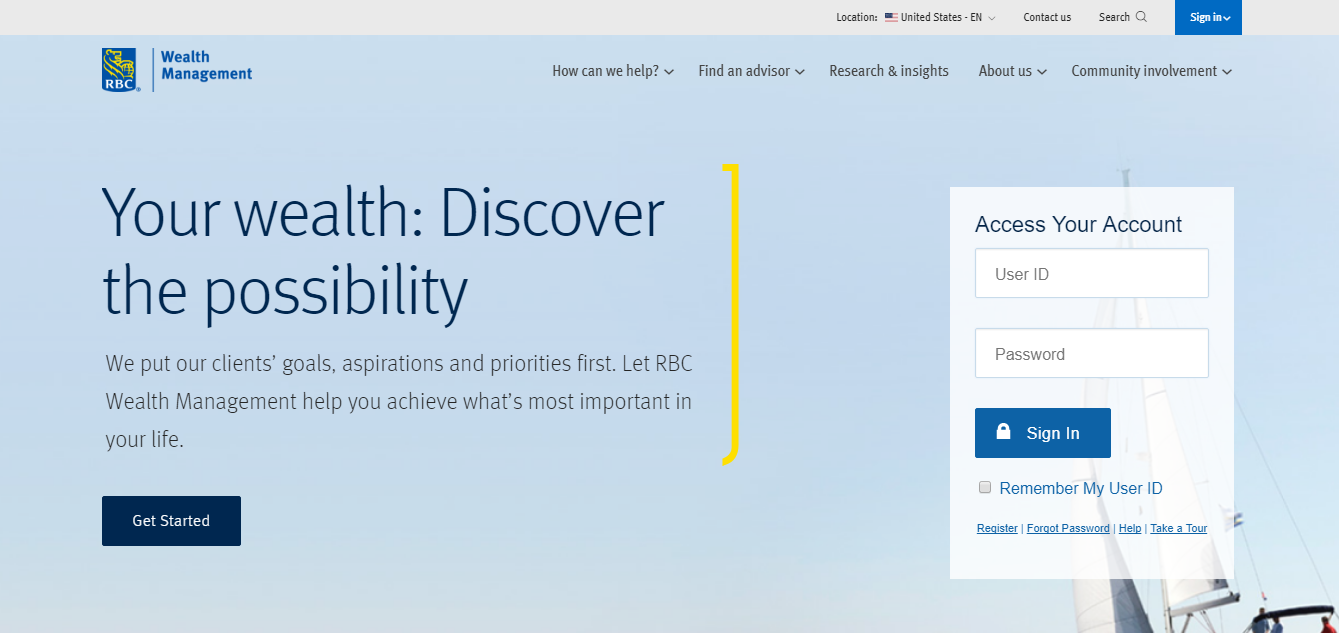Open the Contact us link
This screenshot has width=1339, height=633.
(x=1047, y=17)
